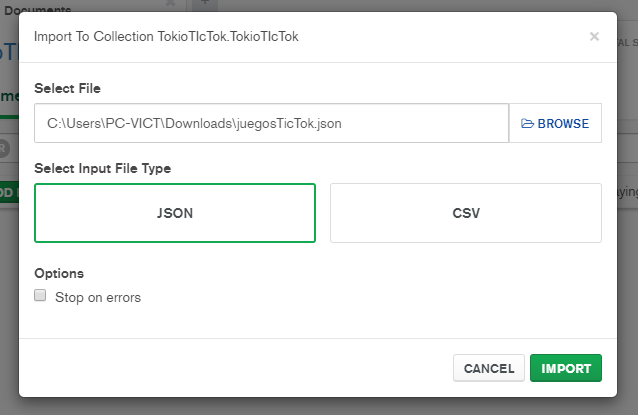Close the Documents tab behind the dialog
Image resolution: width=638 pixels, height=415 pixels.
point(169,5)
